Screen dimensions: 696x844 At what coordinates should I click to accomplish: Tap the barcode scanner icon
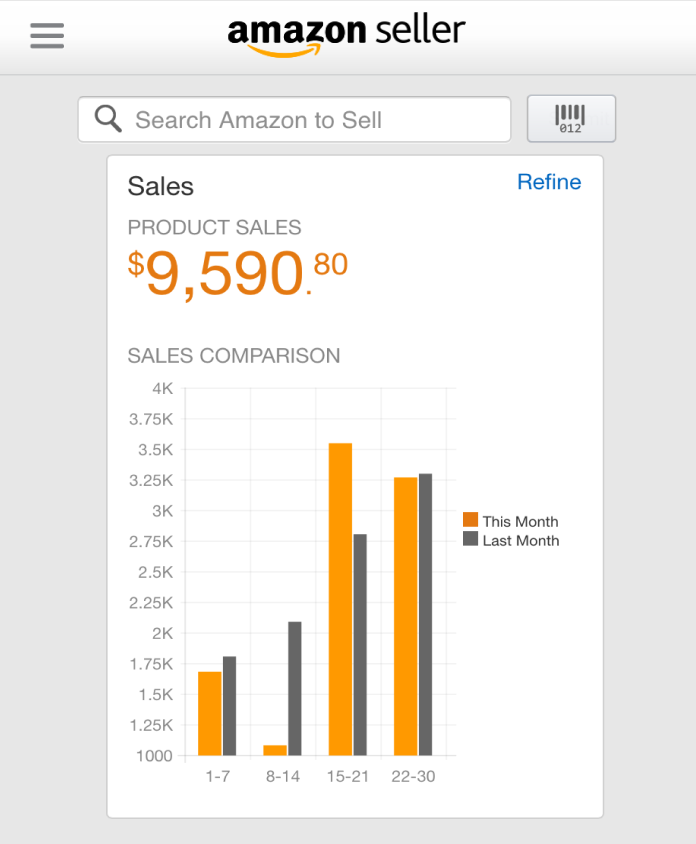[571, 119]
